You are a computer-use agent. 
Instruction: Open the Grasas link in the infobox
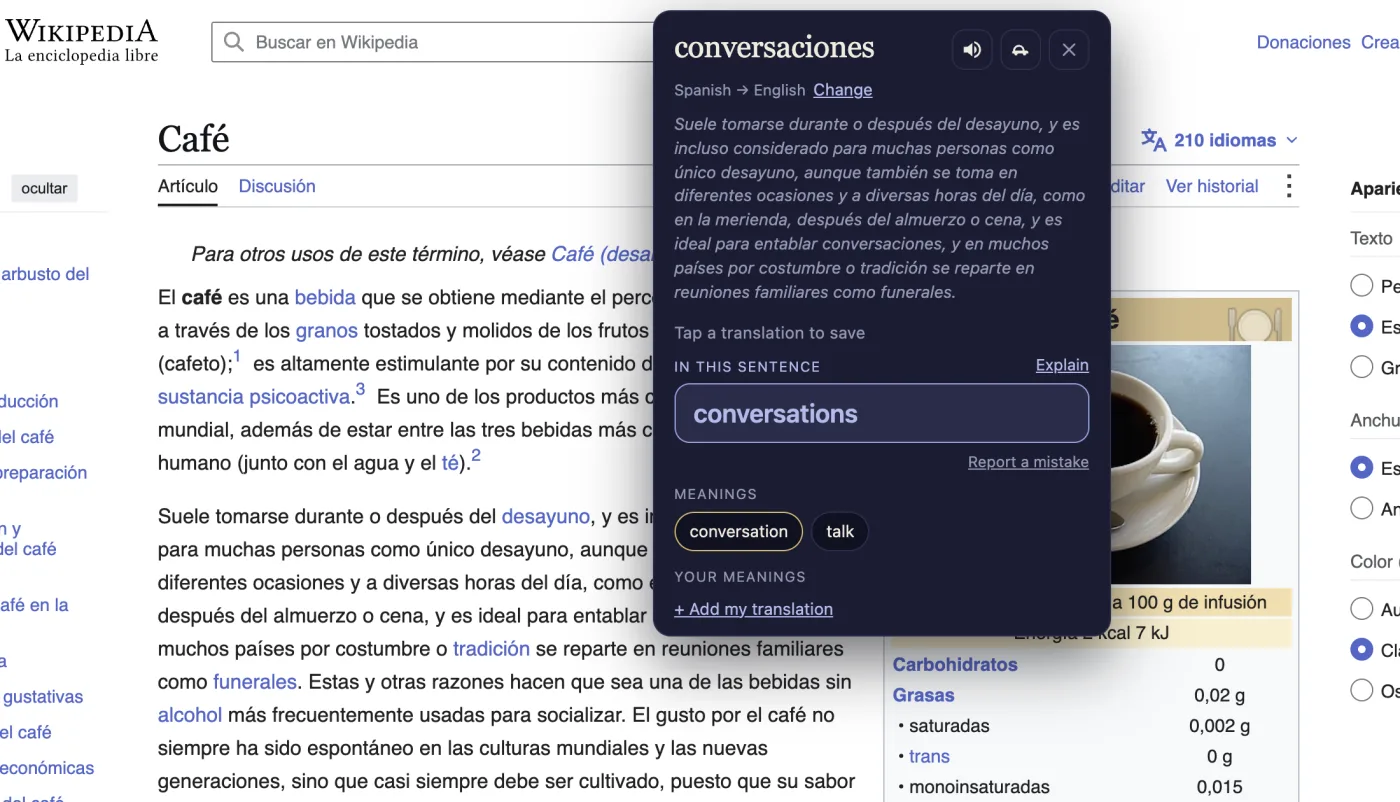coord(923,695)
